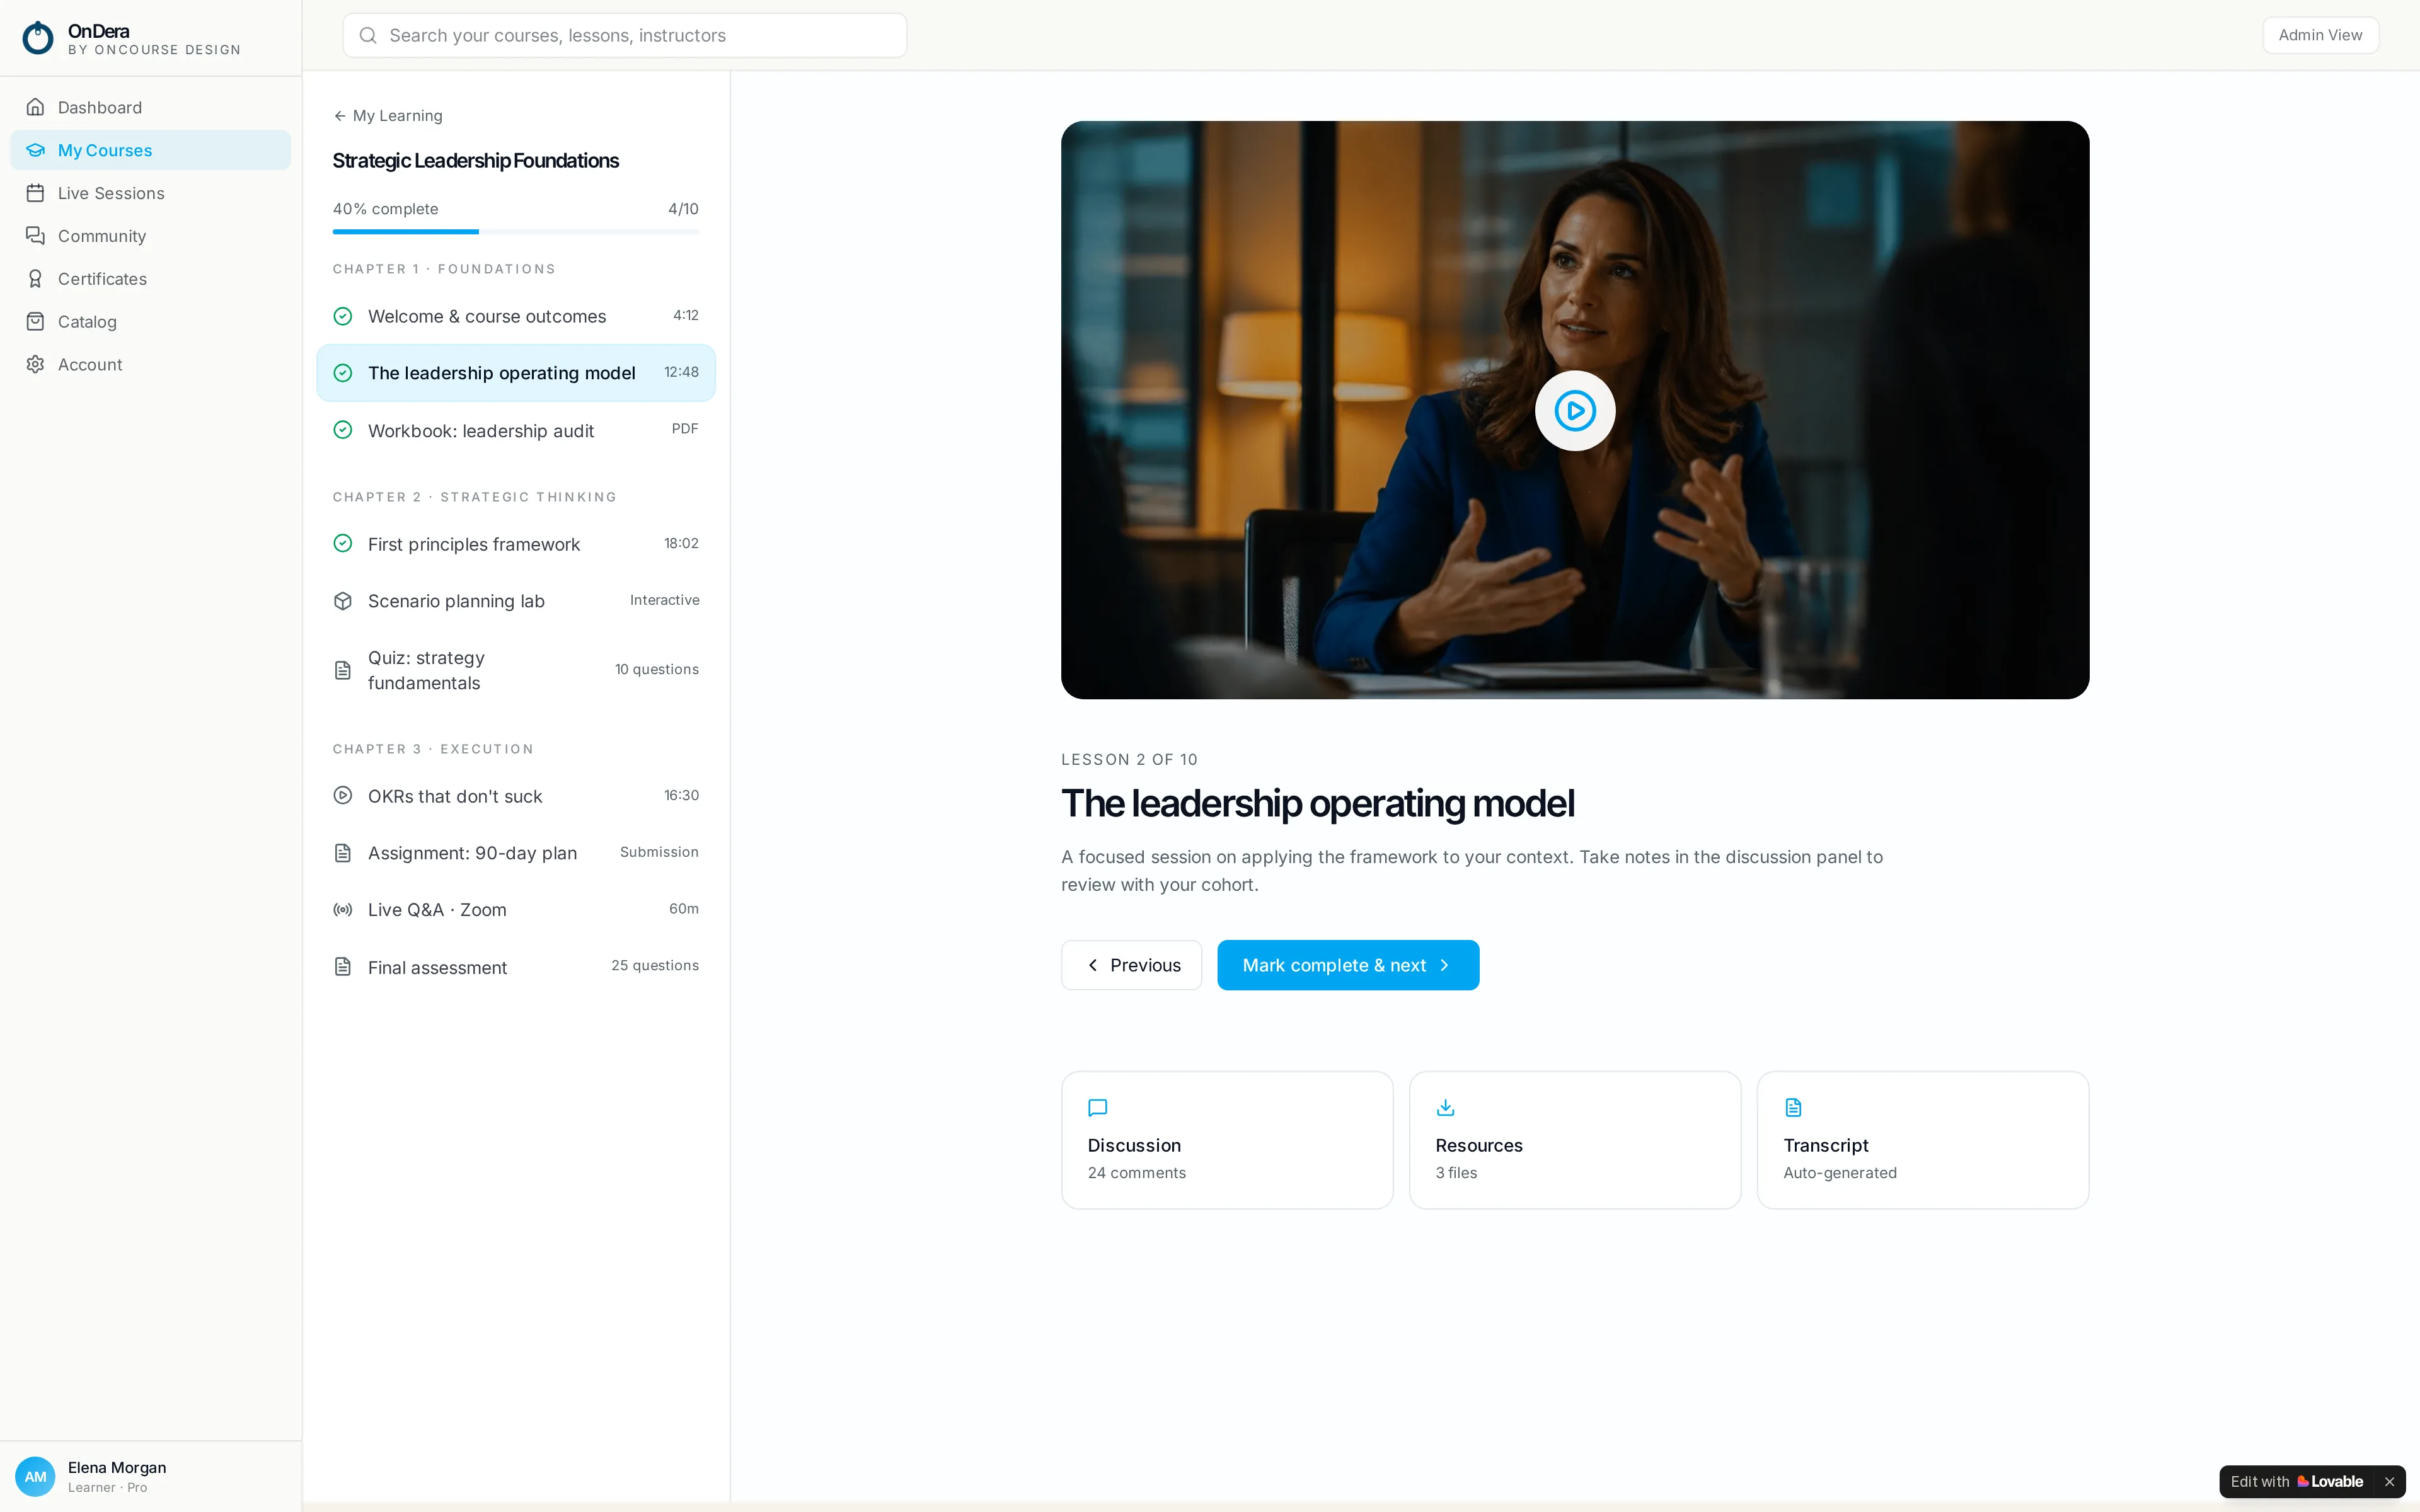Click the document icon for Final assessment
The width and height of the screenshot is (2420, 1512).
coord(343,967)
